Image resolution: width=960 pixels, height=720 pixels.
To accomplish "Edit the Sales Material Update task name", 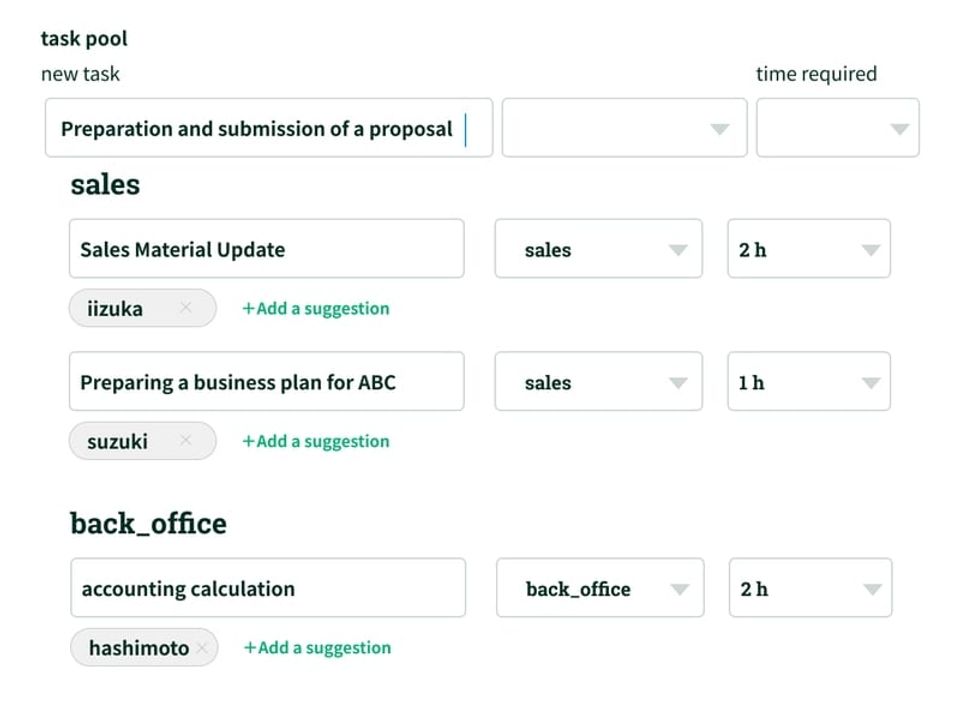I will pos(266,249).
